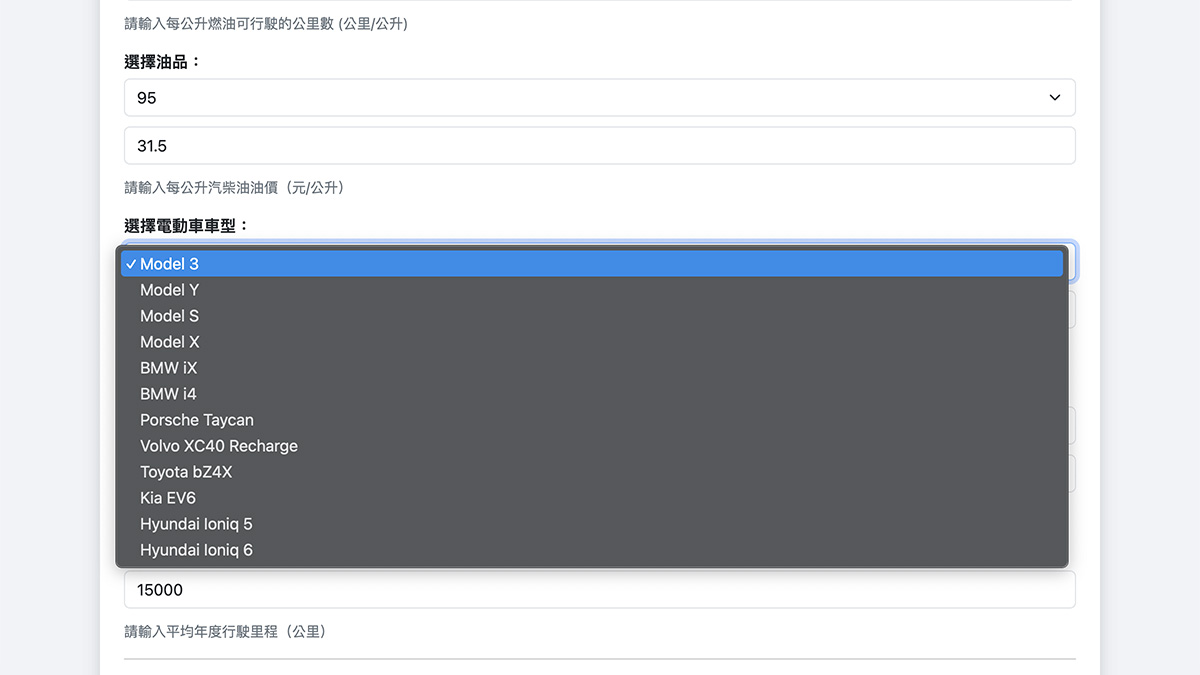Edit the fuel price field showing 31.5
Image resolution: width=1200 pixels, height=675 pixels.
pyautogui.click(x=600, y=146)
